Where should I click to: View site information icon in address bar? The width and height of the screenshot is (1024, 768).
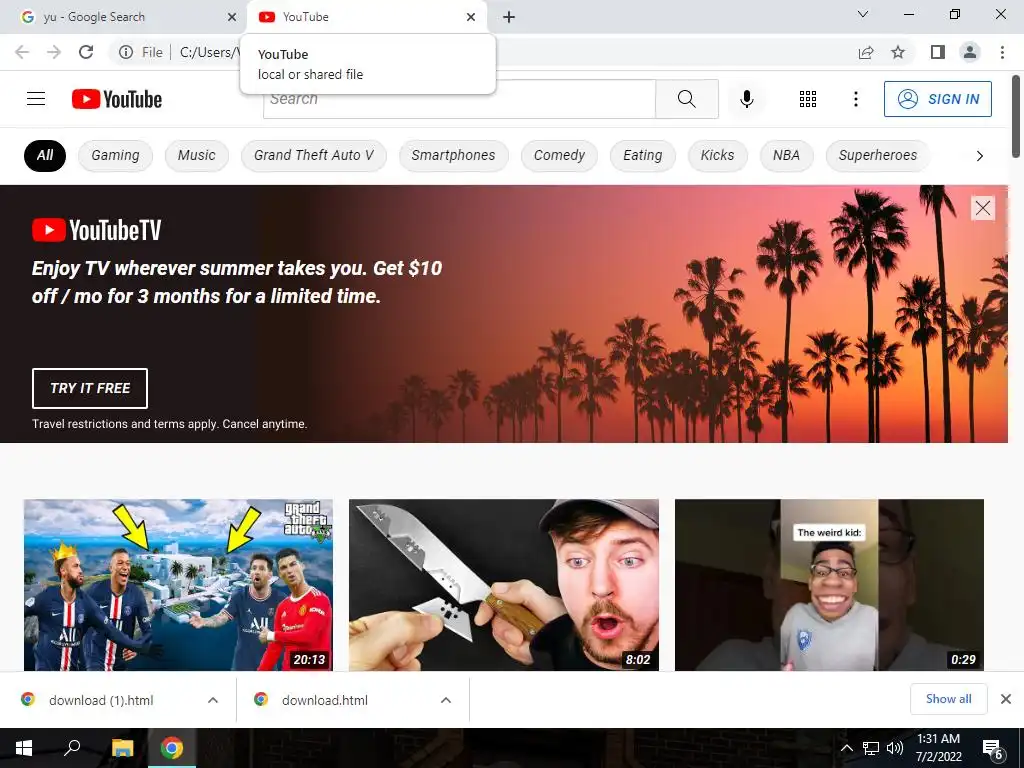pos(126,52)
